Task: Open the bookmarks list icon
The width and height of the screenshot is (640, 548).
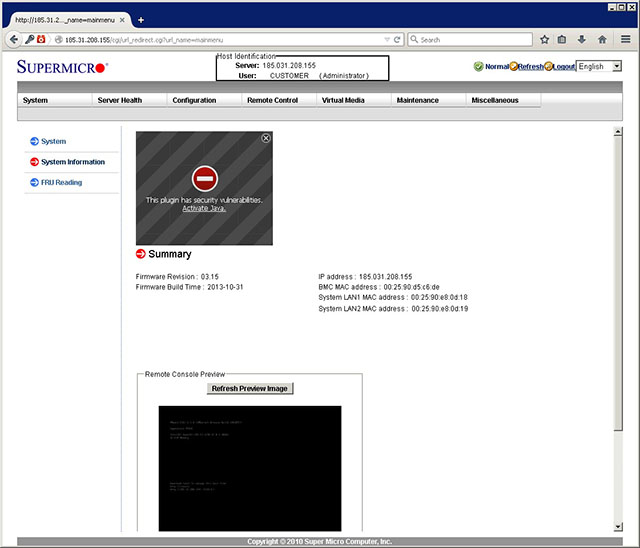Action: click(x=562, y=40)
